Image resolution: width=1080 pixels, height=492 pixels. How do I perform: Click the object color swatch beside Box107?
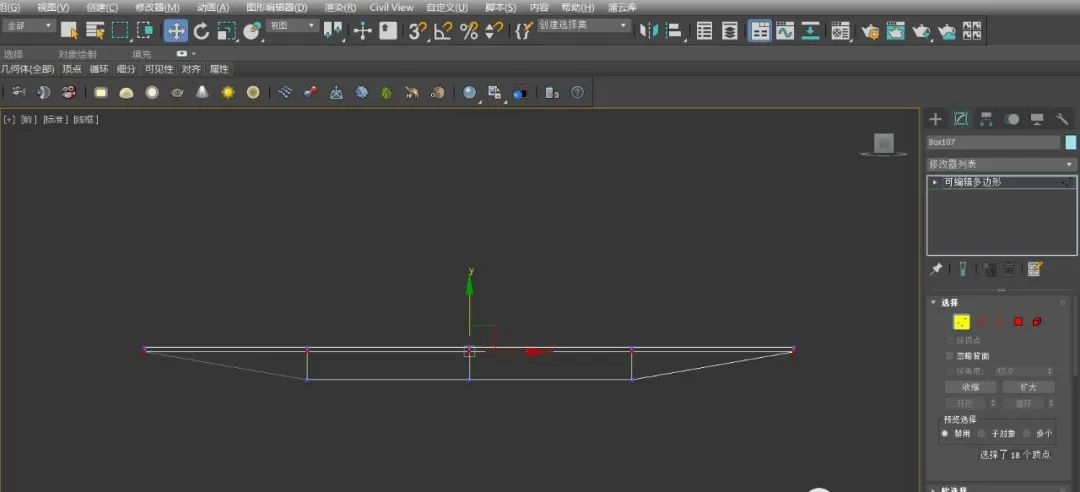[x=1070, y=142]
